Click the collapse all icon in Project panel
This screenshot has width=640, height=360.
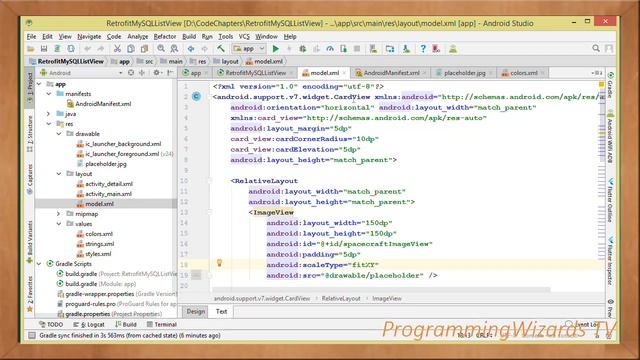142,73
